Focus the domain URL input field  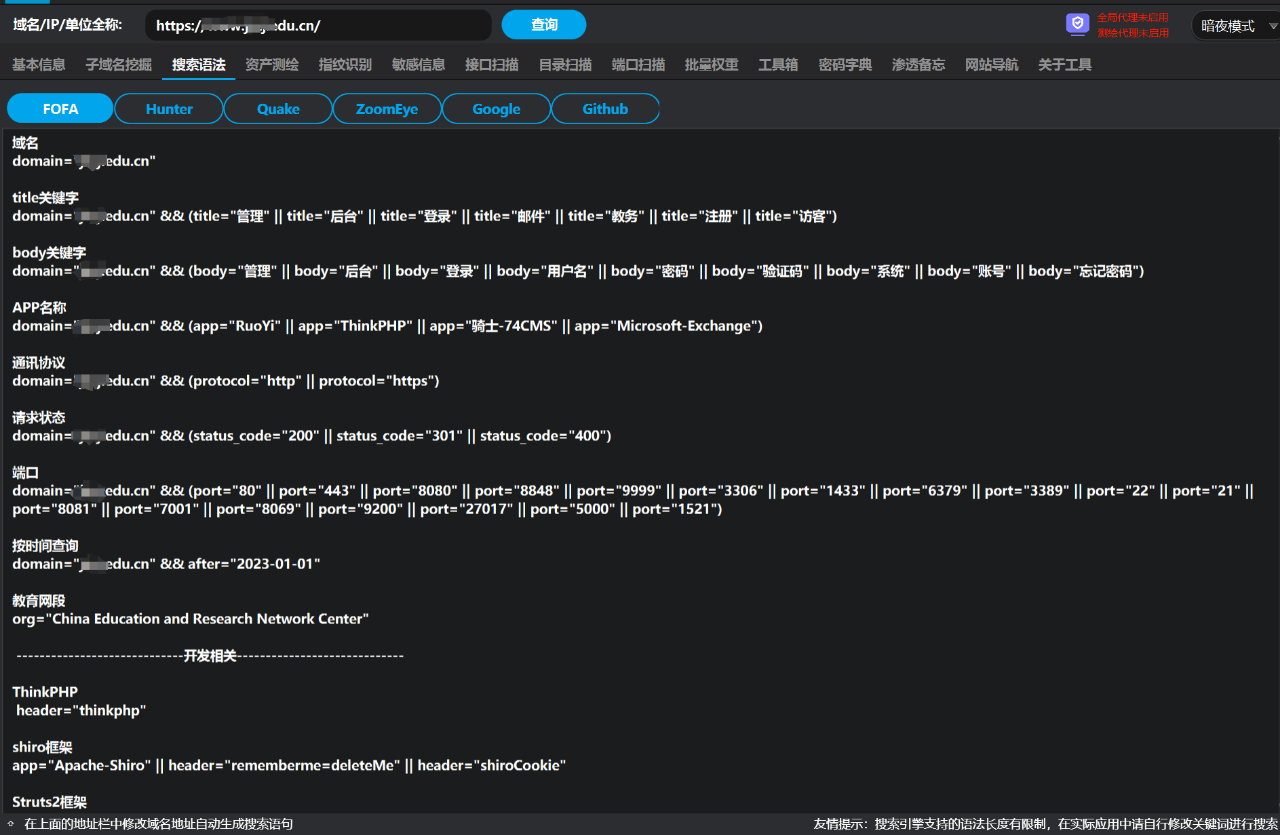[x=318, y=25]
